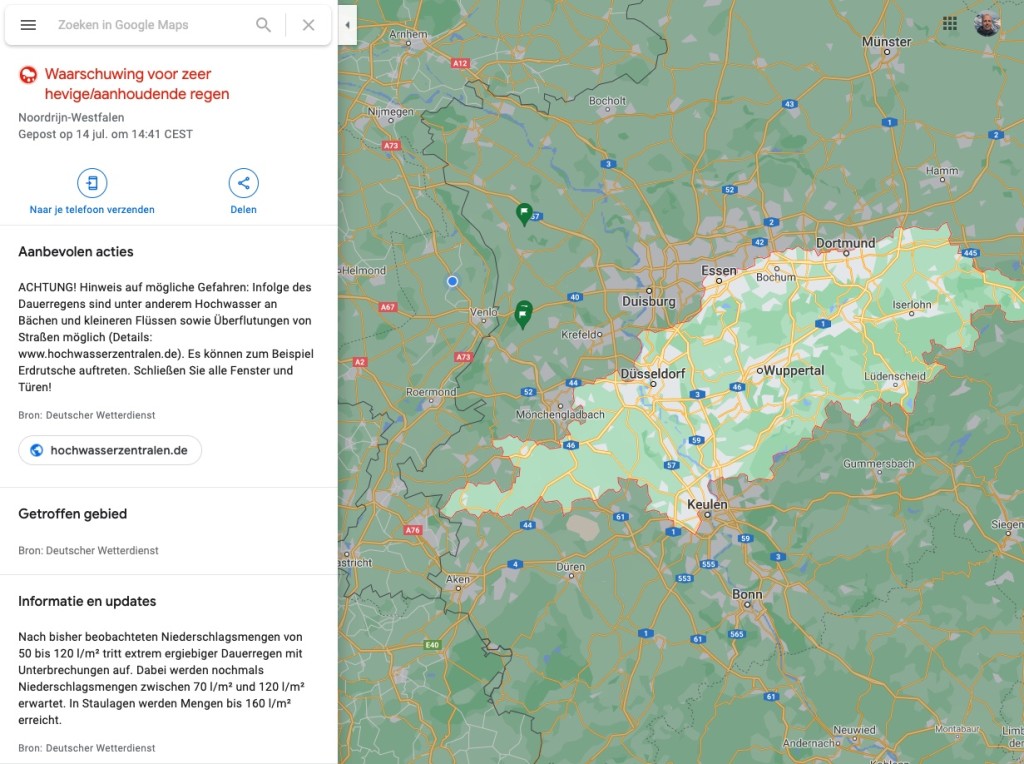Click the warning title heading

coord(137,84)
